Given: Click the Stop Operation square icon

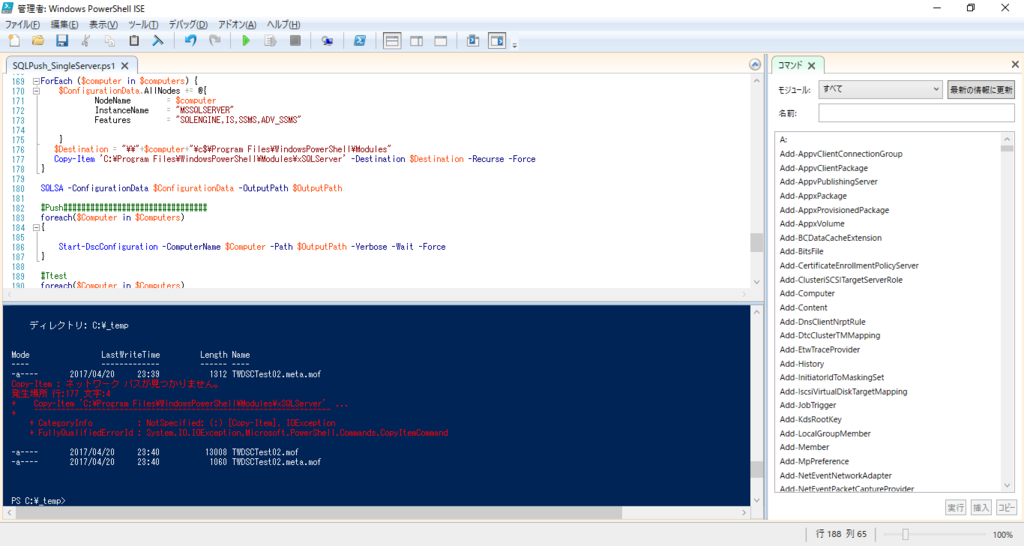Looking at the screenshot, I should [295, 41].
